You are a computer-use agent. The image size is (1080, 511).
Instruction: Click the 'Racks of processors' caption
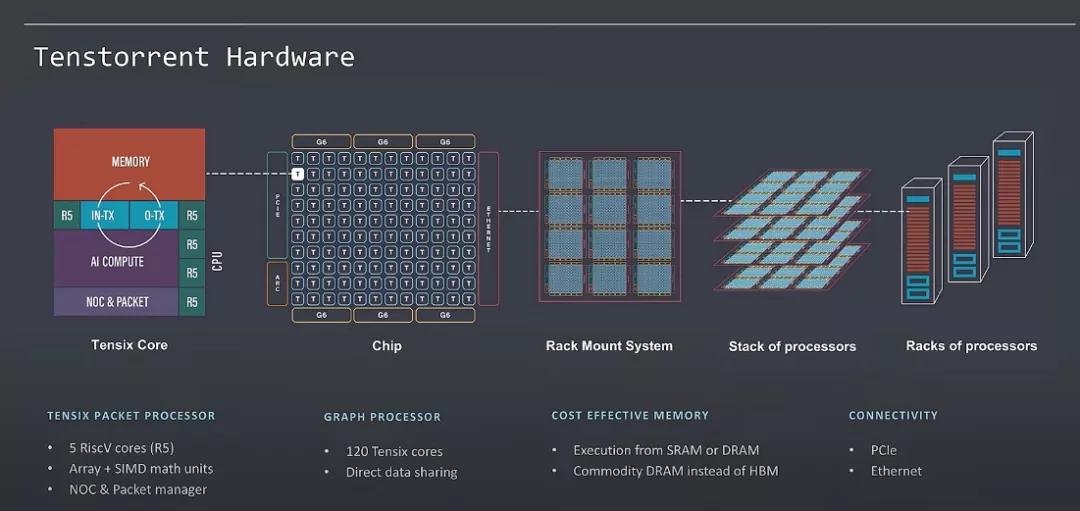point(971,346)
